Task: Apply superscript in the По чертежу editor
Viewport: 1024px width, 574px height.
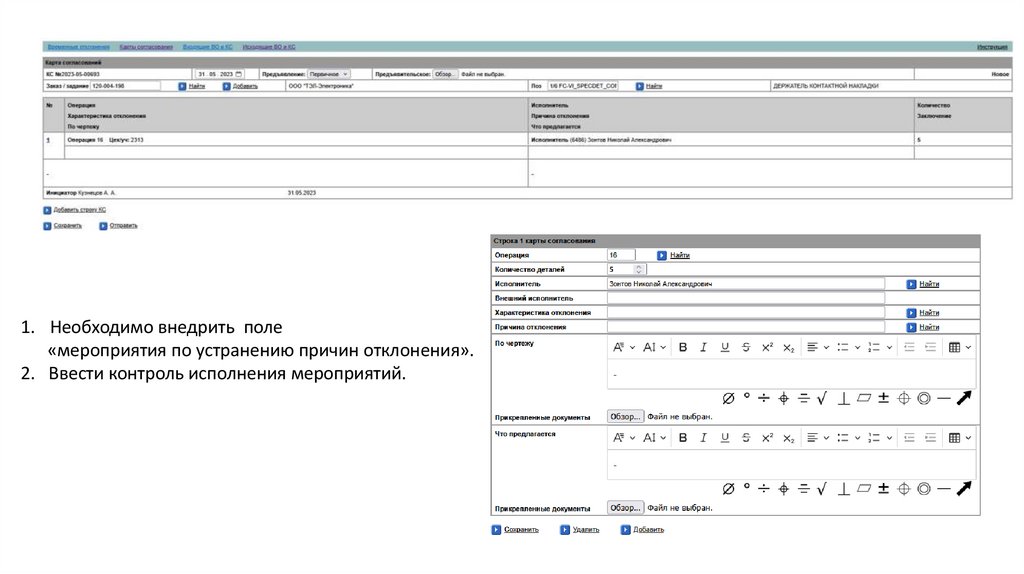Action: (767, 347)
